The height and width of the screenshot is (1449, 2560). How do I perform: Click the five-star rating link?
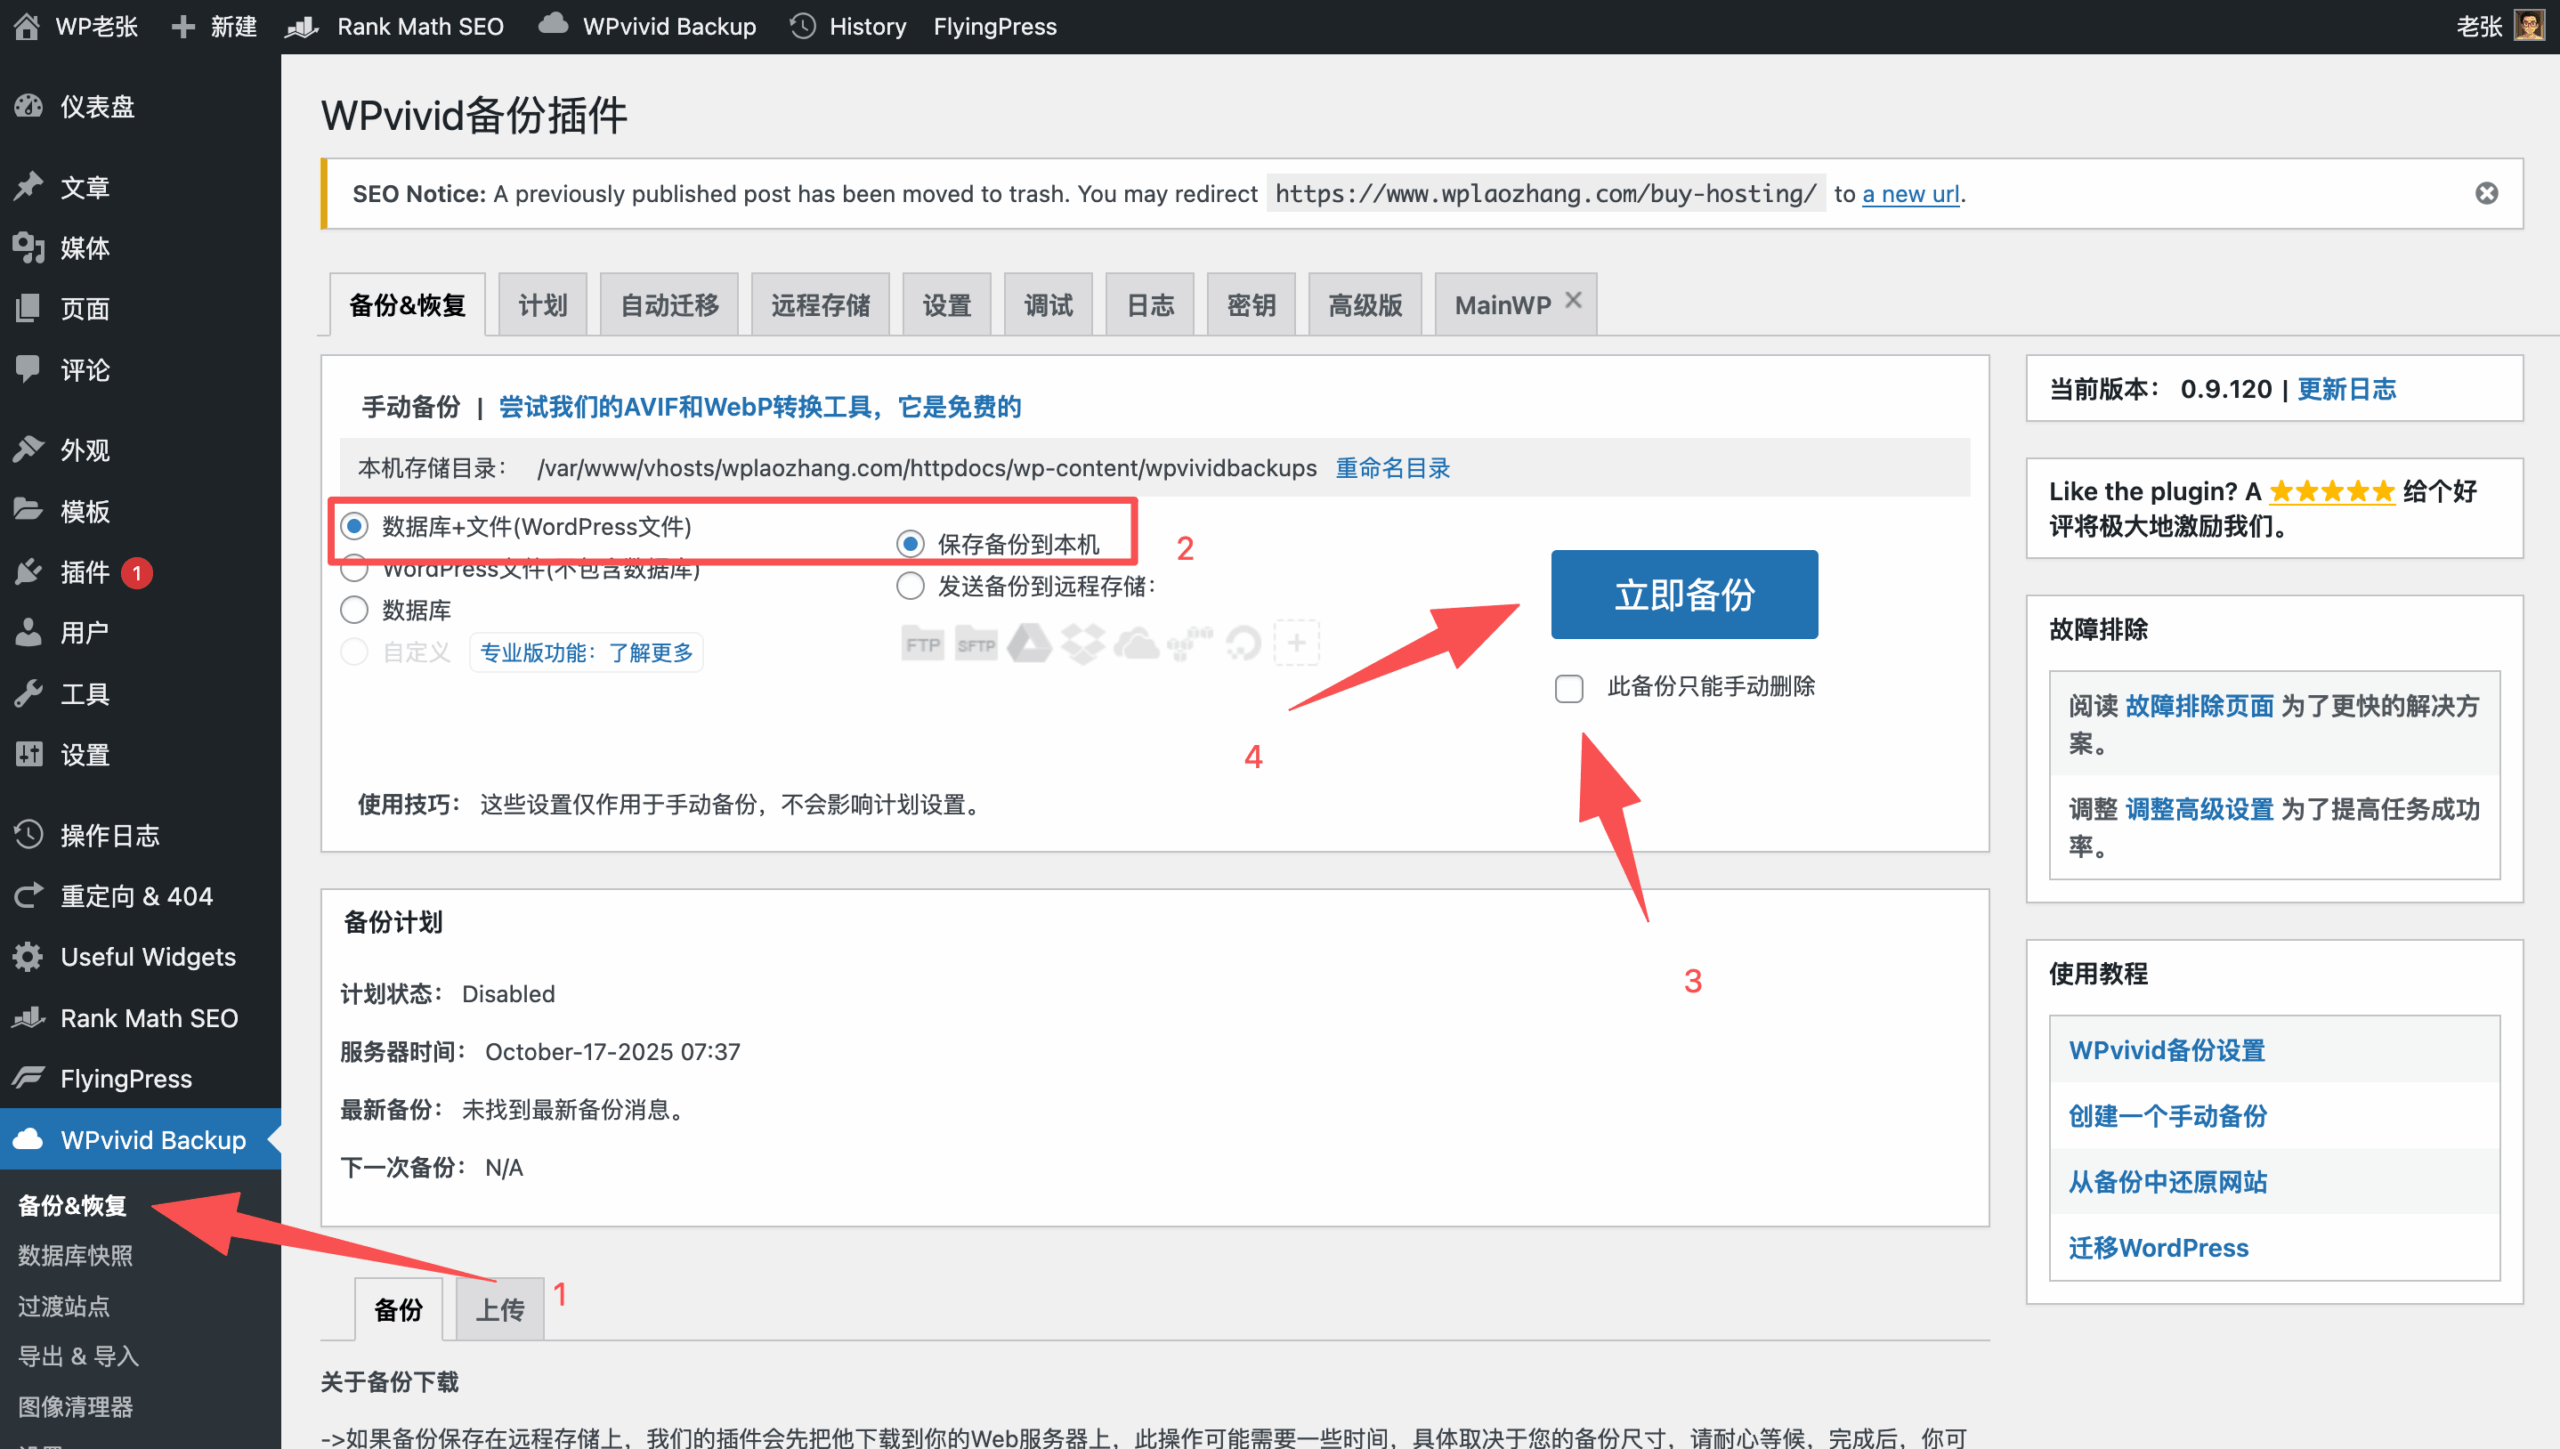click(2331, 491)
